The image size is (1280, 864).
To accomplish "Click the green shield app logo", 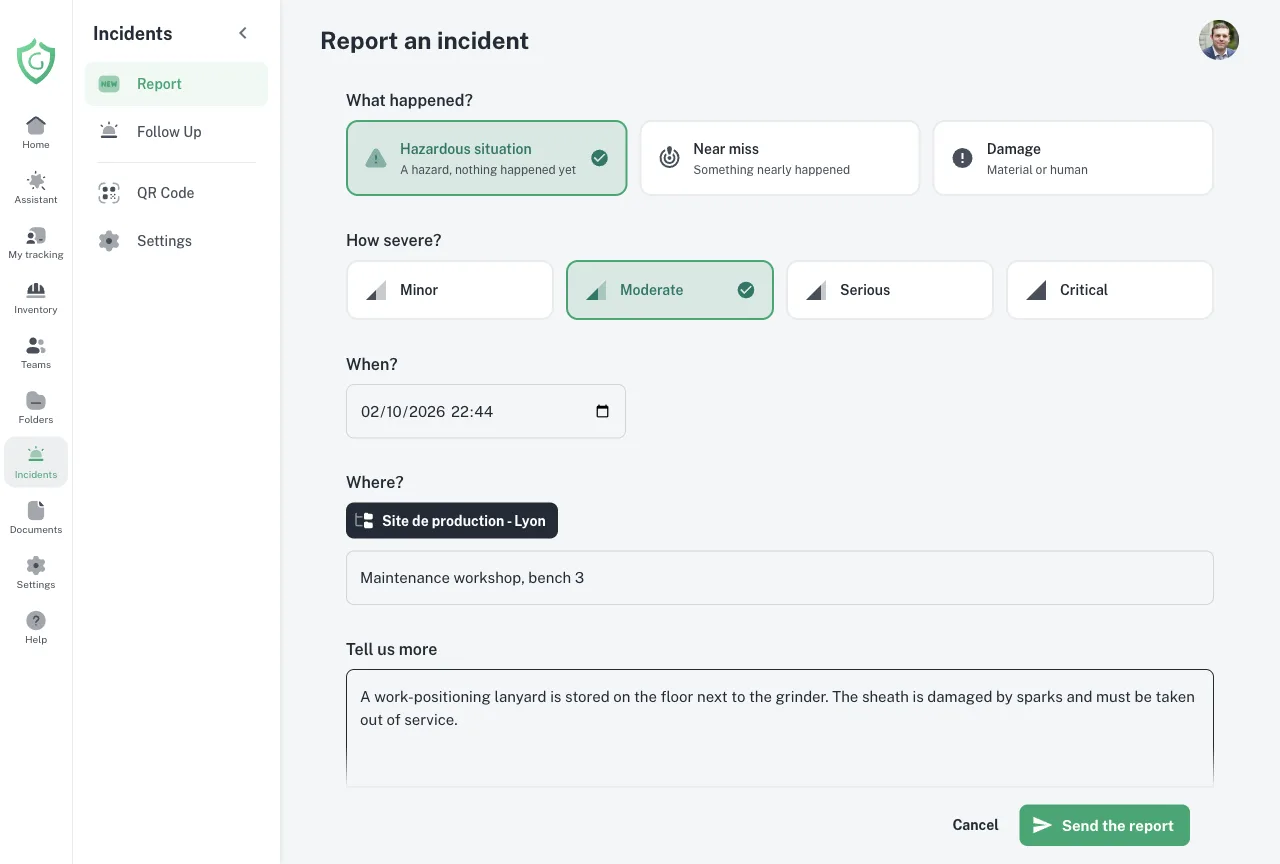I will pos(36,61).
